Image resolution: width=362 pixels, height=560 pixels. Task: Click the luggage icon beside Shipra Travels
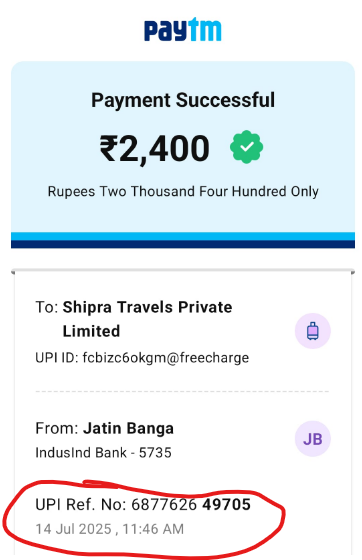point(313,331)
